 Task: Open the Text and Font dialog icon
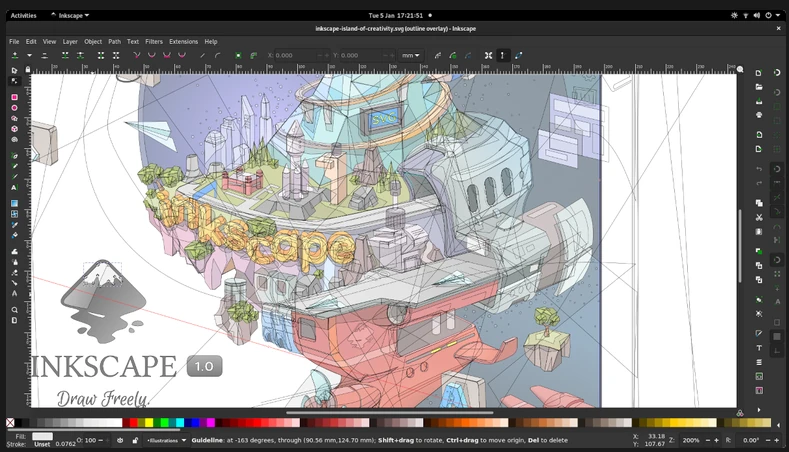759,347
